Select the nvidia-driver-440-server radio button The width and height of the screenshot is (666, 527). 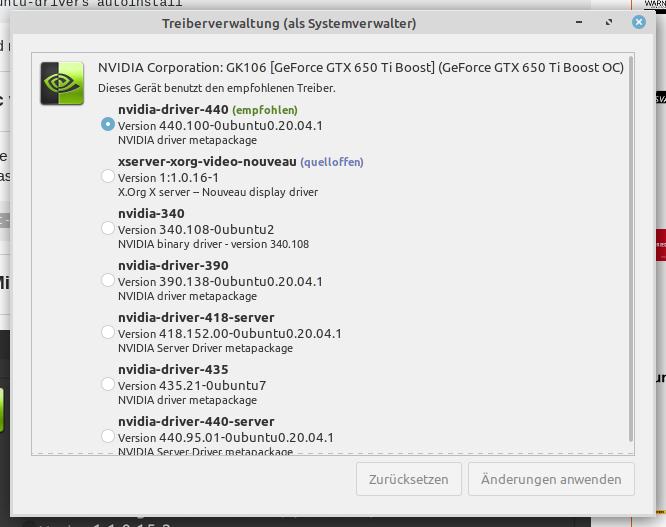[108, 436]
